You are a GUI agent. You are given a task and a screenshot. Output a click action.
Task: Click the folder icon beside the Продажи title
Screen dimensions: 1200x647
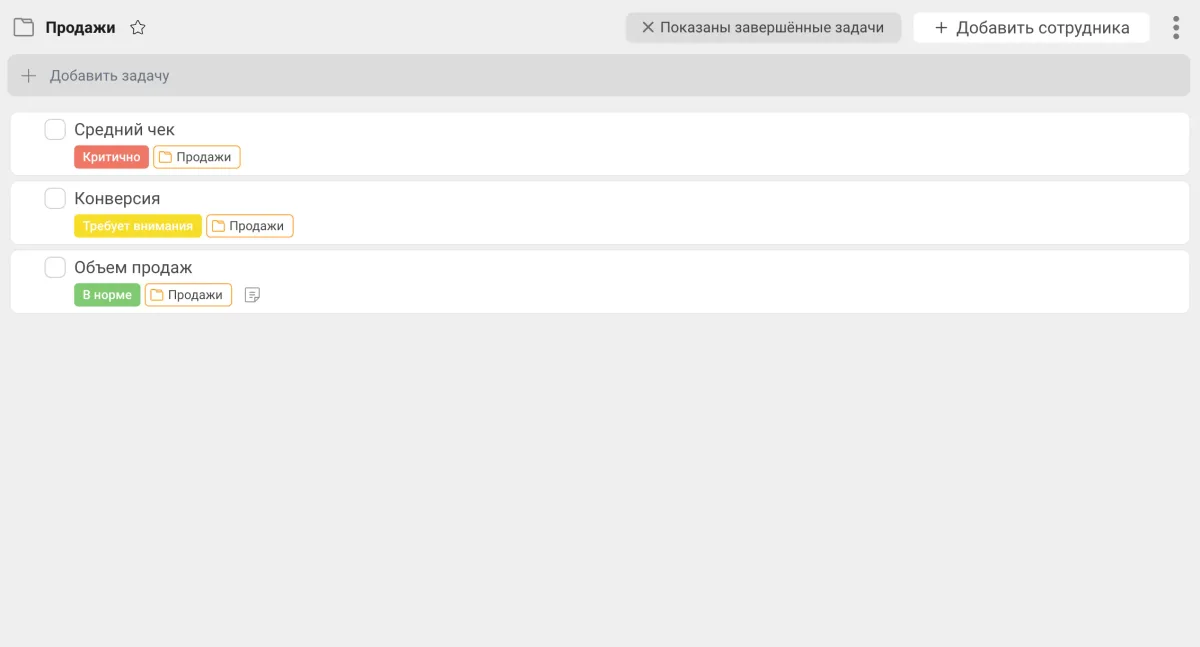tap(23, 28)
